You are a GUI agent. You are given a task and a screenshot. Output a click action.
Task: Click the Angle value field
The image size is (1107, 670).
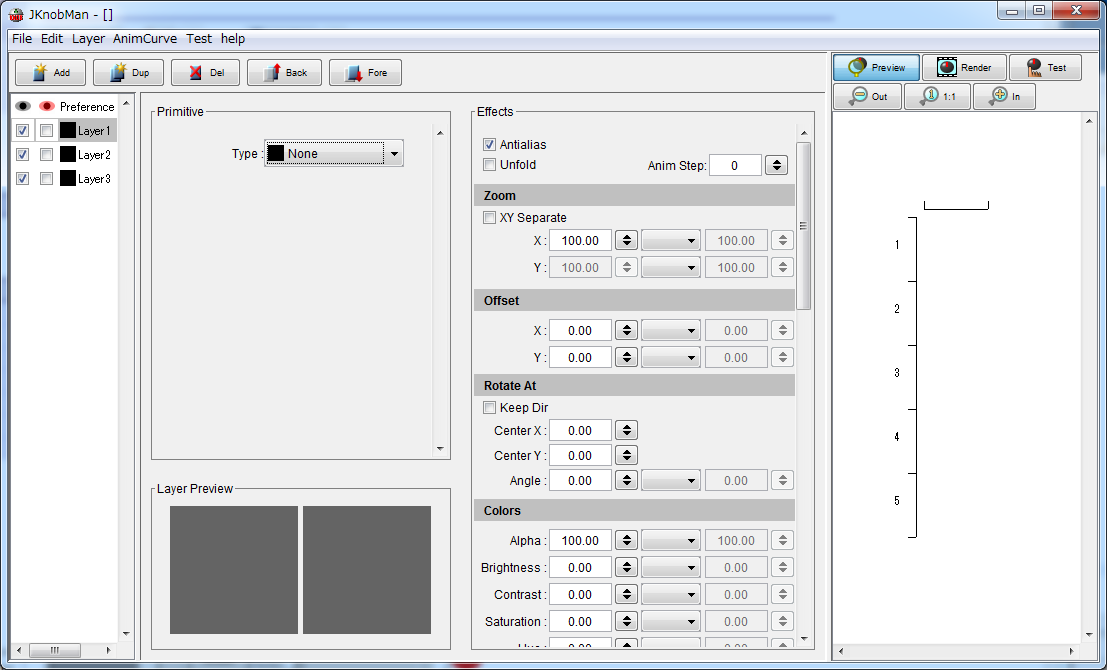[580, 481]
